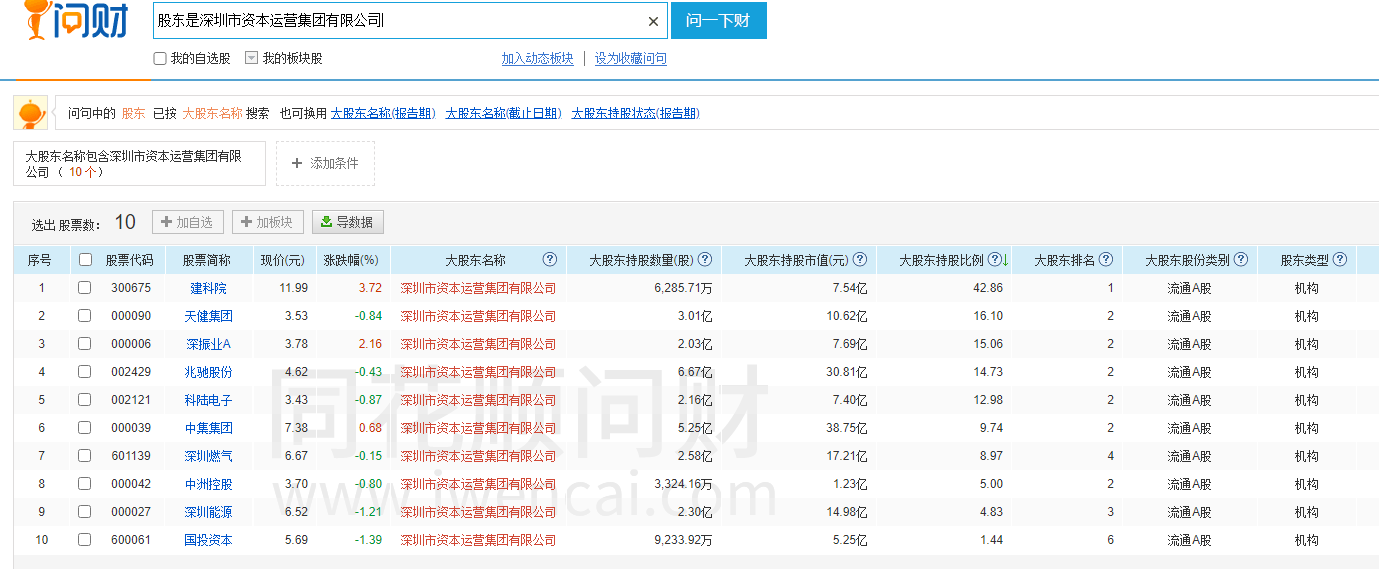
Task: Toggle sort arrow on 大股东持股比例 column
Action: pos(1005,260)
